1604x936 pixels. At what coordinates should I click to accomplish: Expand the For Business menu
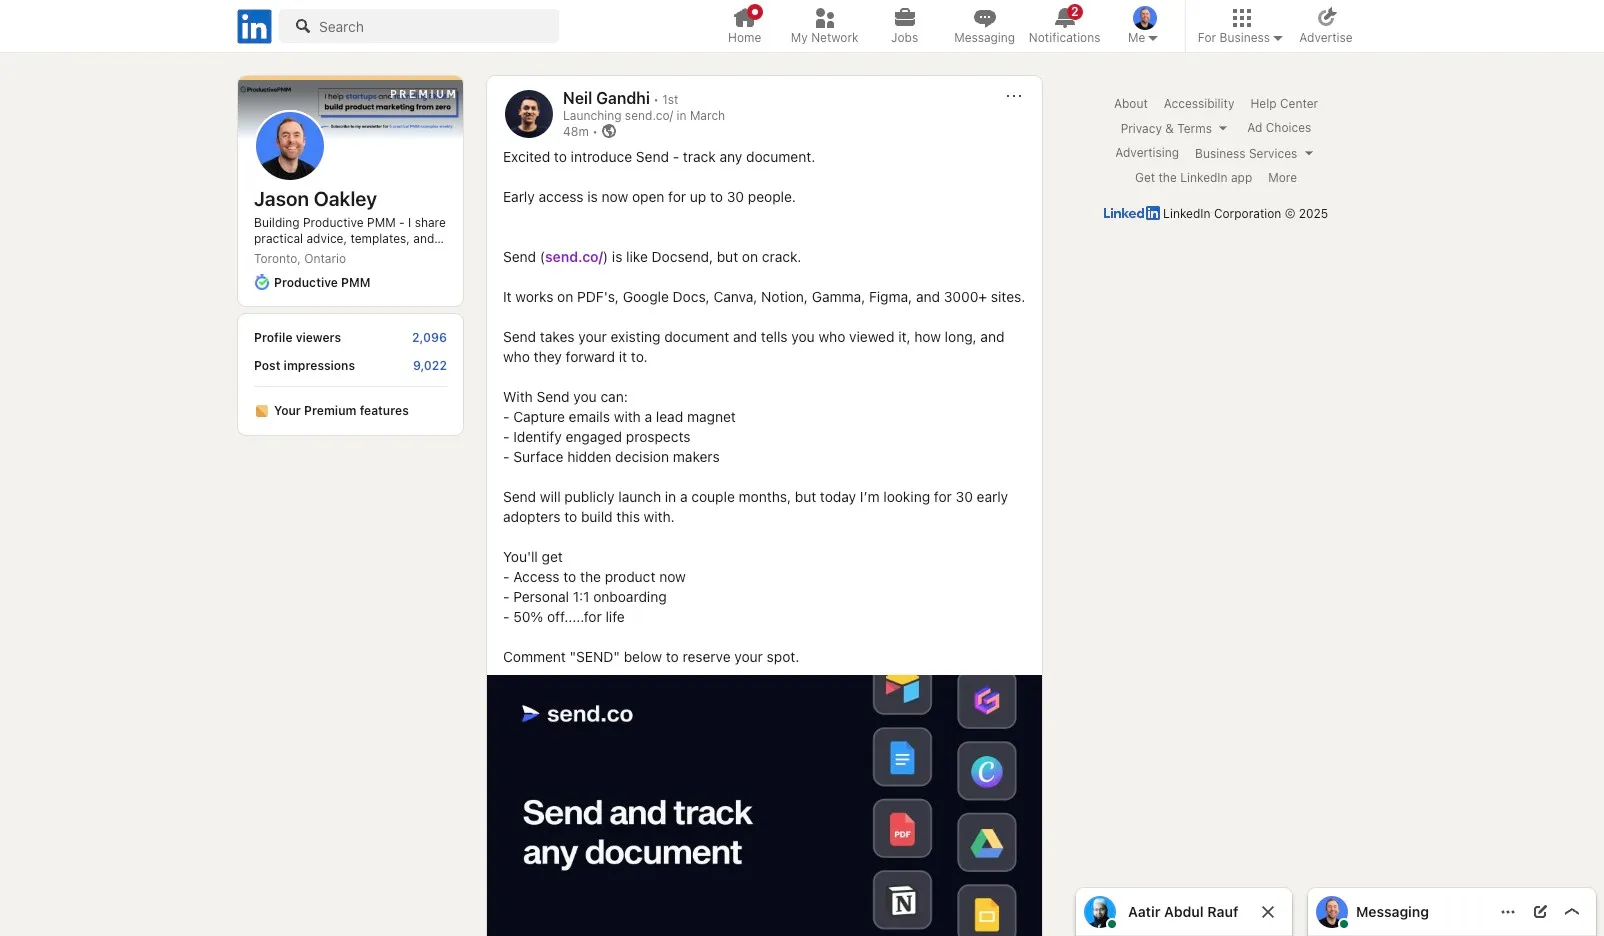1238,25
